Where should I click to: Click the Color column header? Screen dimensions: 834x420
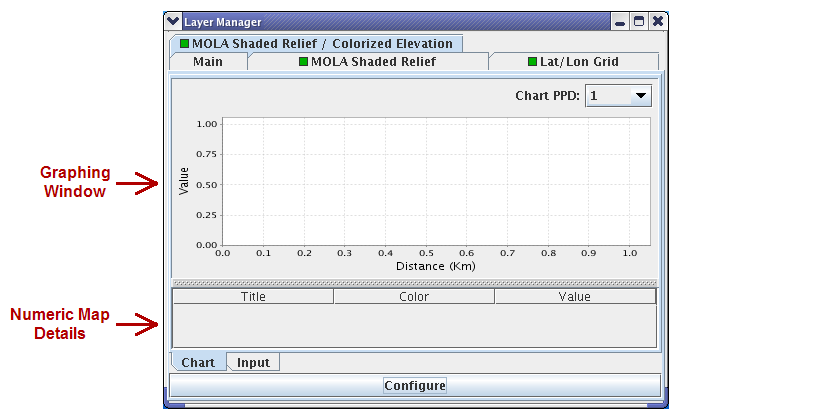(x=414, y=296)
